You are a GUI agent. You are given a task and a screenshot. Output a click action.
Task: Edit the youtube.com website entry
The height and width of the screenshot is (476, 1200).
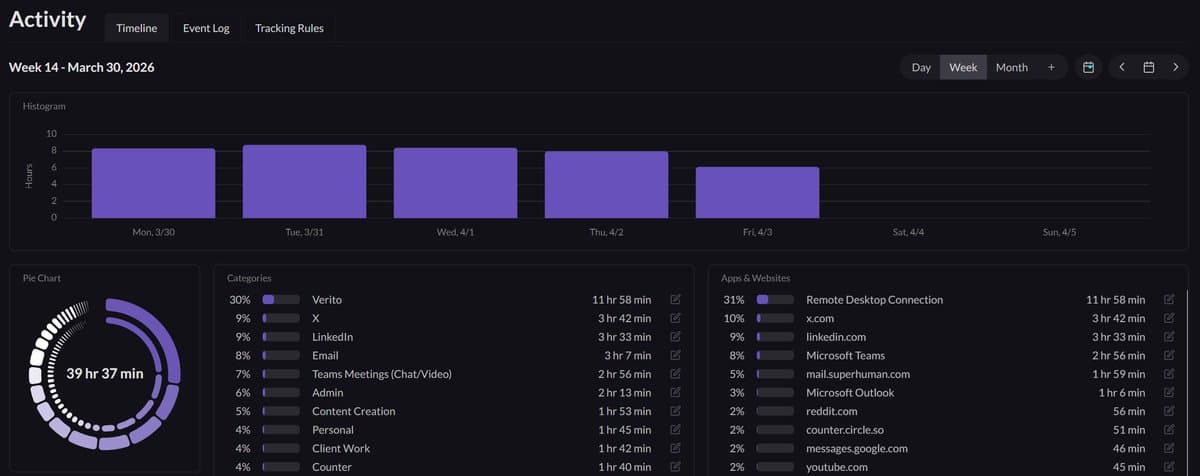pos(1169,467)
